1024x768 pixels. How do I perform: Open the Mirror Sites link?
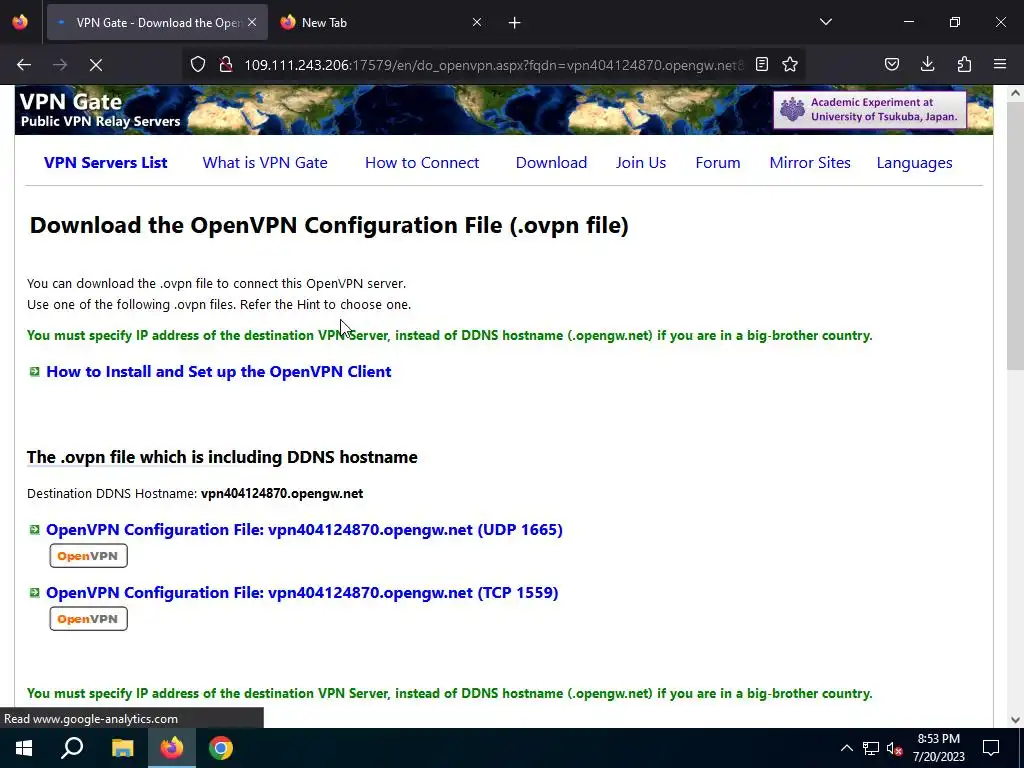tap(810, 163)
